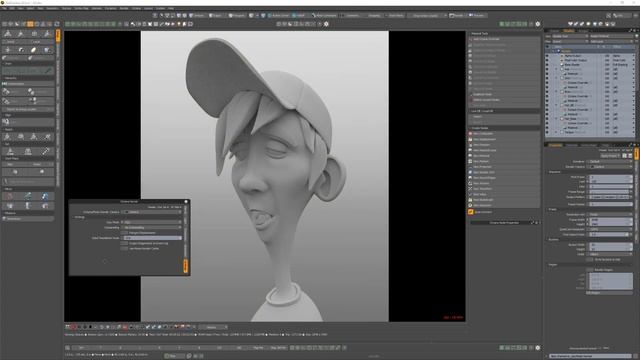
Task: Open the bucket Order dropdown
Action: [x=610, y=254]
